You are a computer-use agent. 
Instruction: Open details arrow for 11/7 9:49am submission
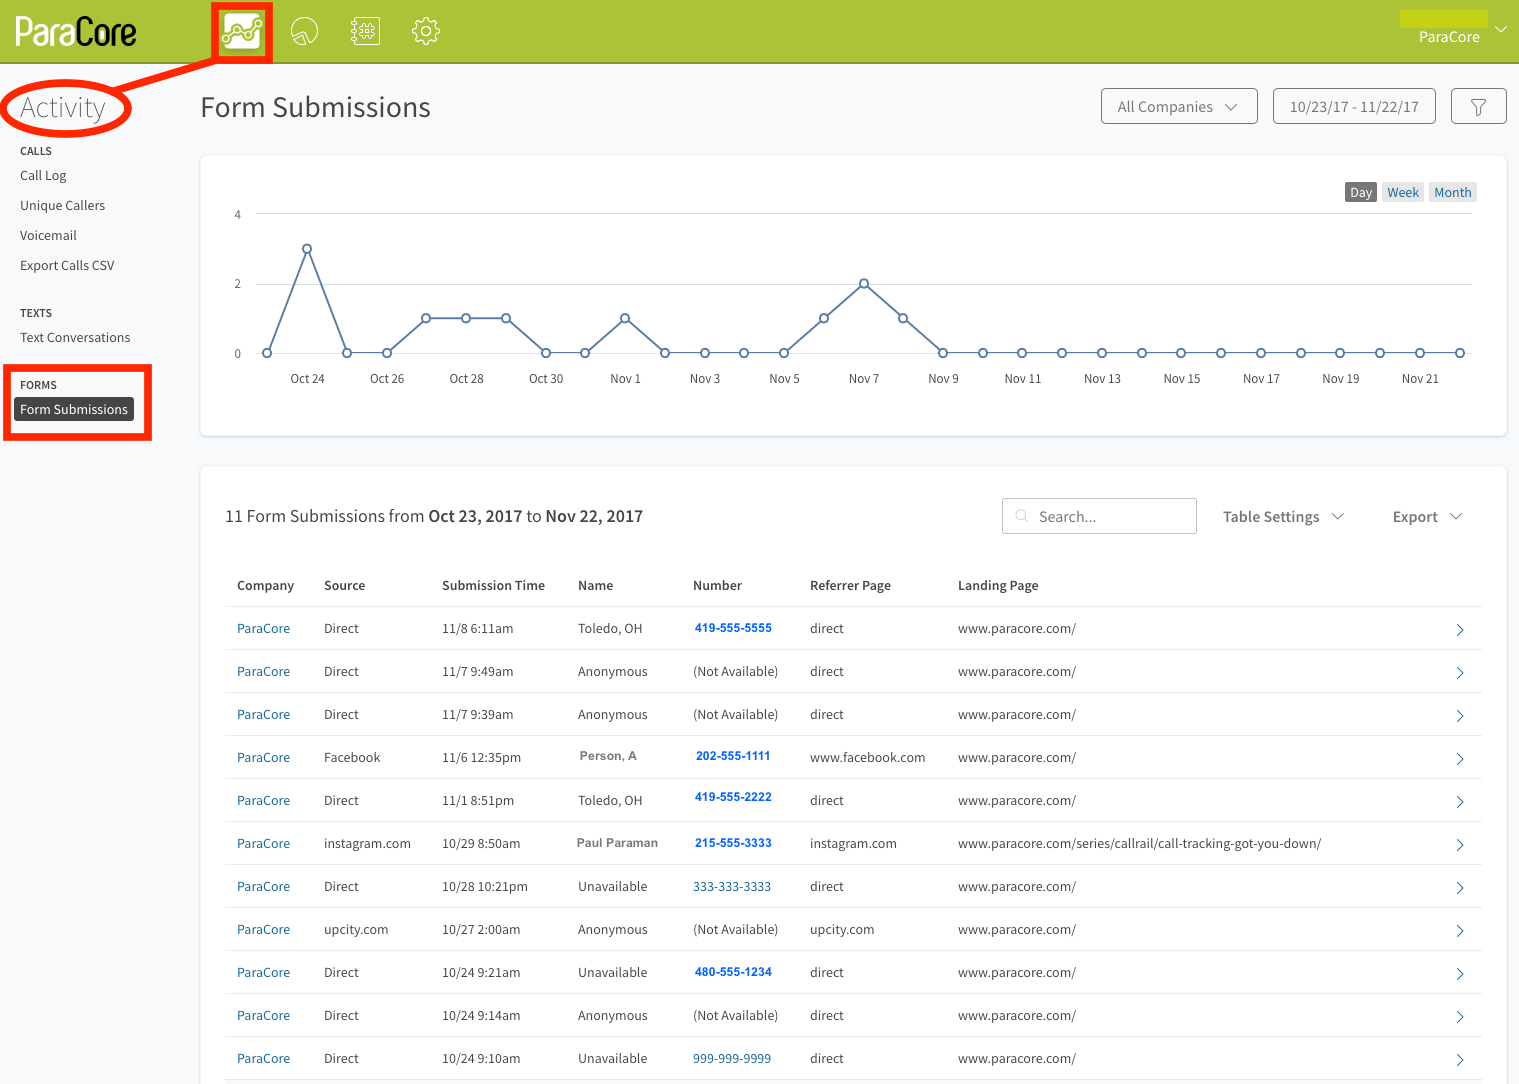[x=1460, y=673]
